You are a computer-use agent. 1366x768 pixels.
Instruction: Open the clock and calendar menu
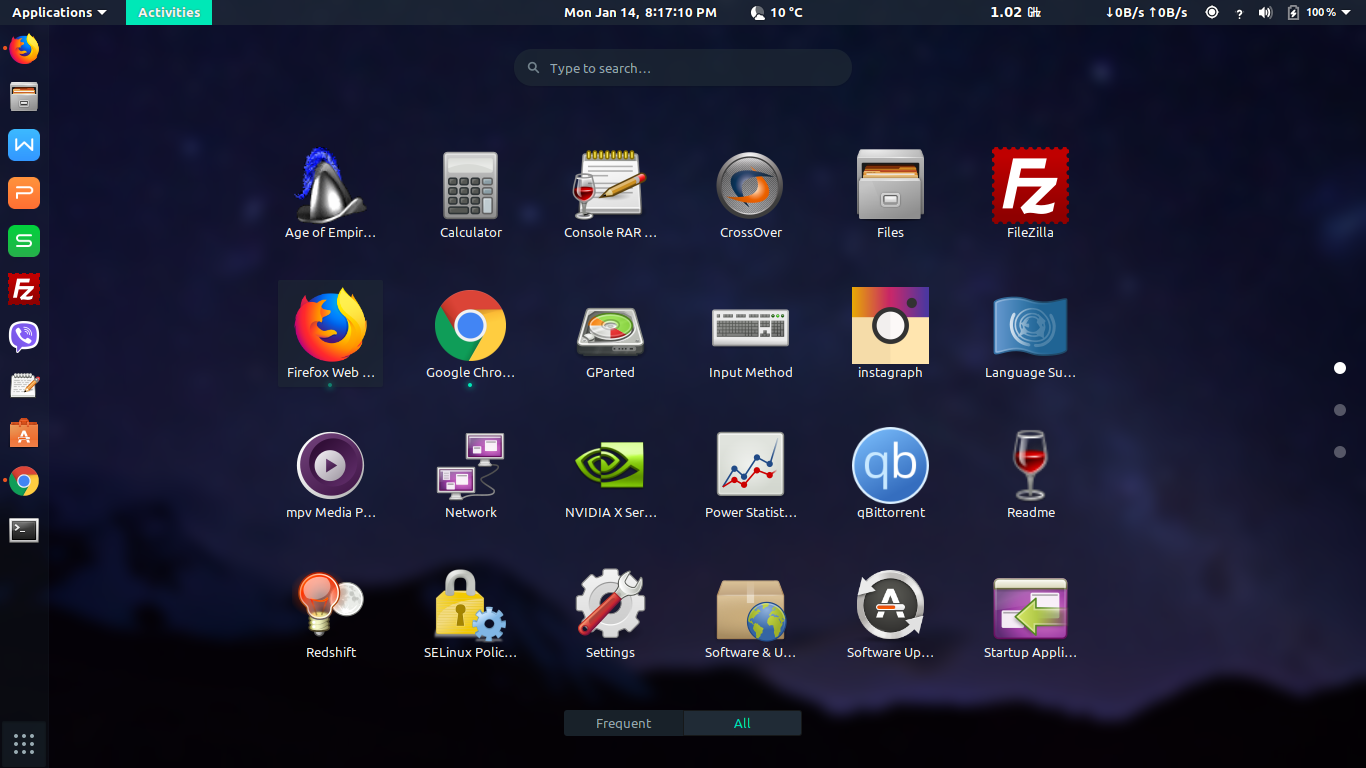640,12
